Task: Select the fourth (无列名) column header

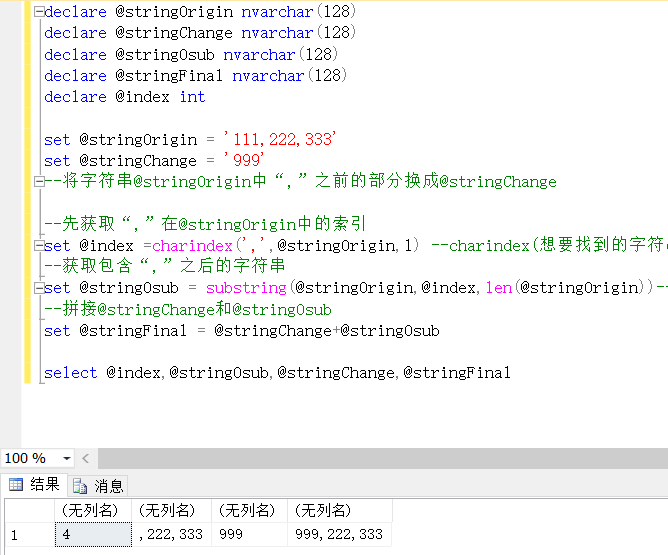Action: click(x=340, y=510)
